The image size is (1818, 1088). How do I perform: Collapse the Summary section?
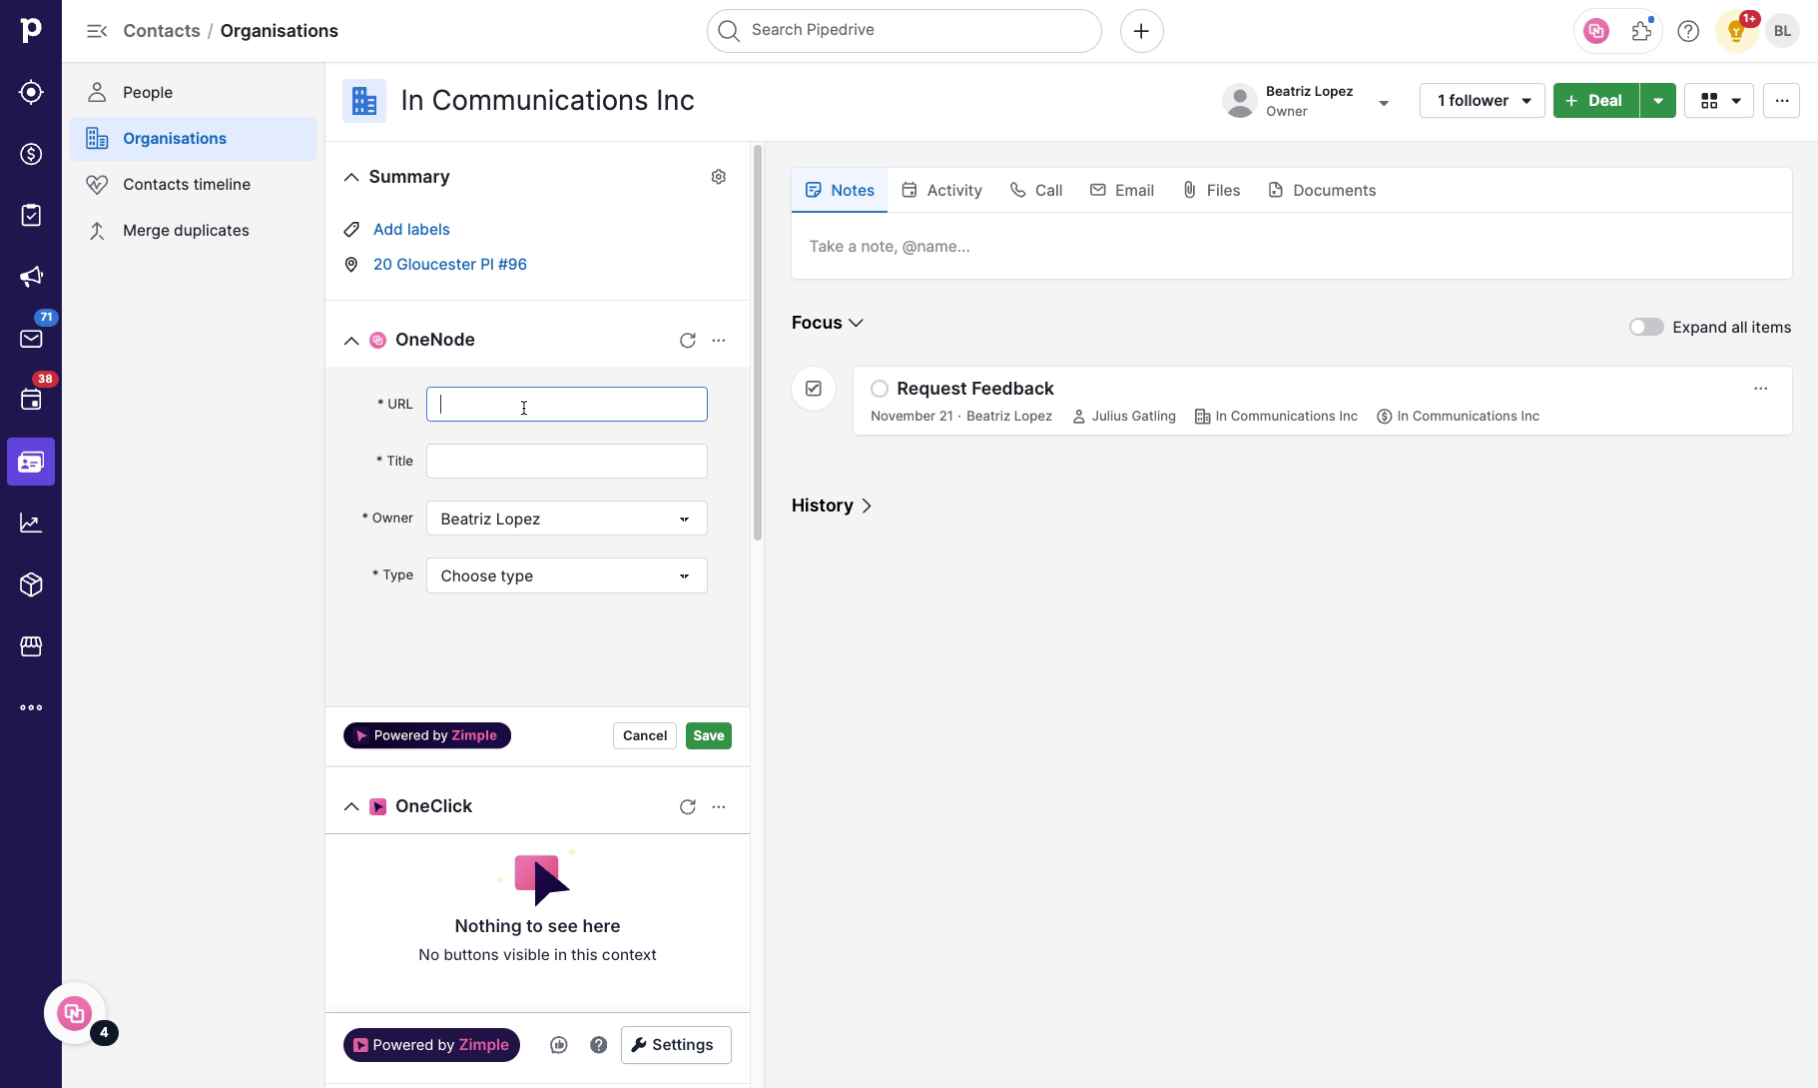coord(351,177)
